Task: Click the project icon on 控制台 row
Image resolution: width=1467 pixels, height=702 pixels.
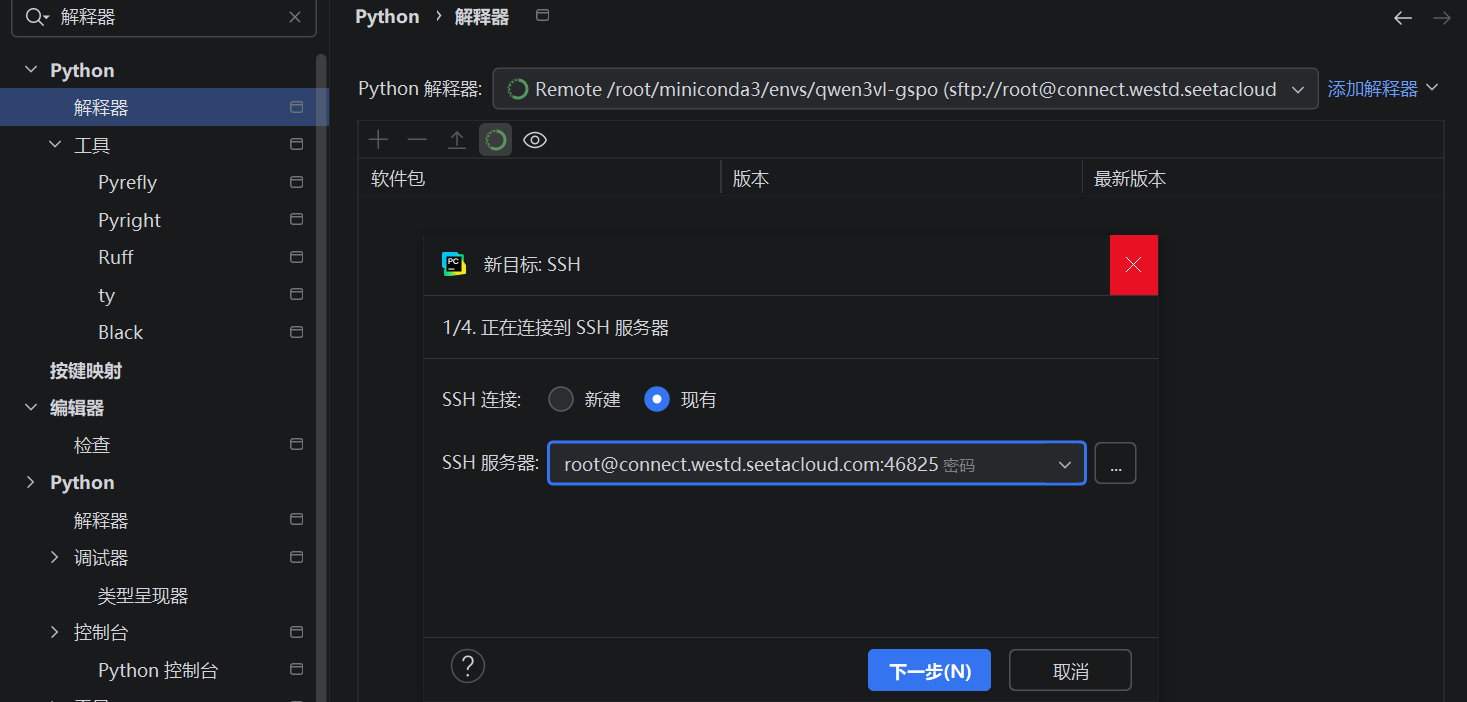Action: (x=296, y=632)
